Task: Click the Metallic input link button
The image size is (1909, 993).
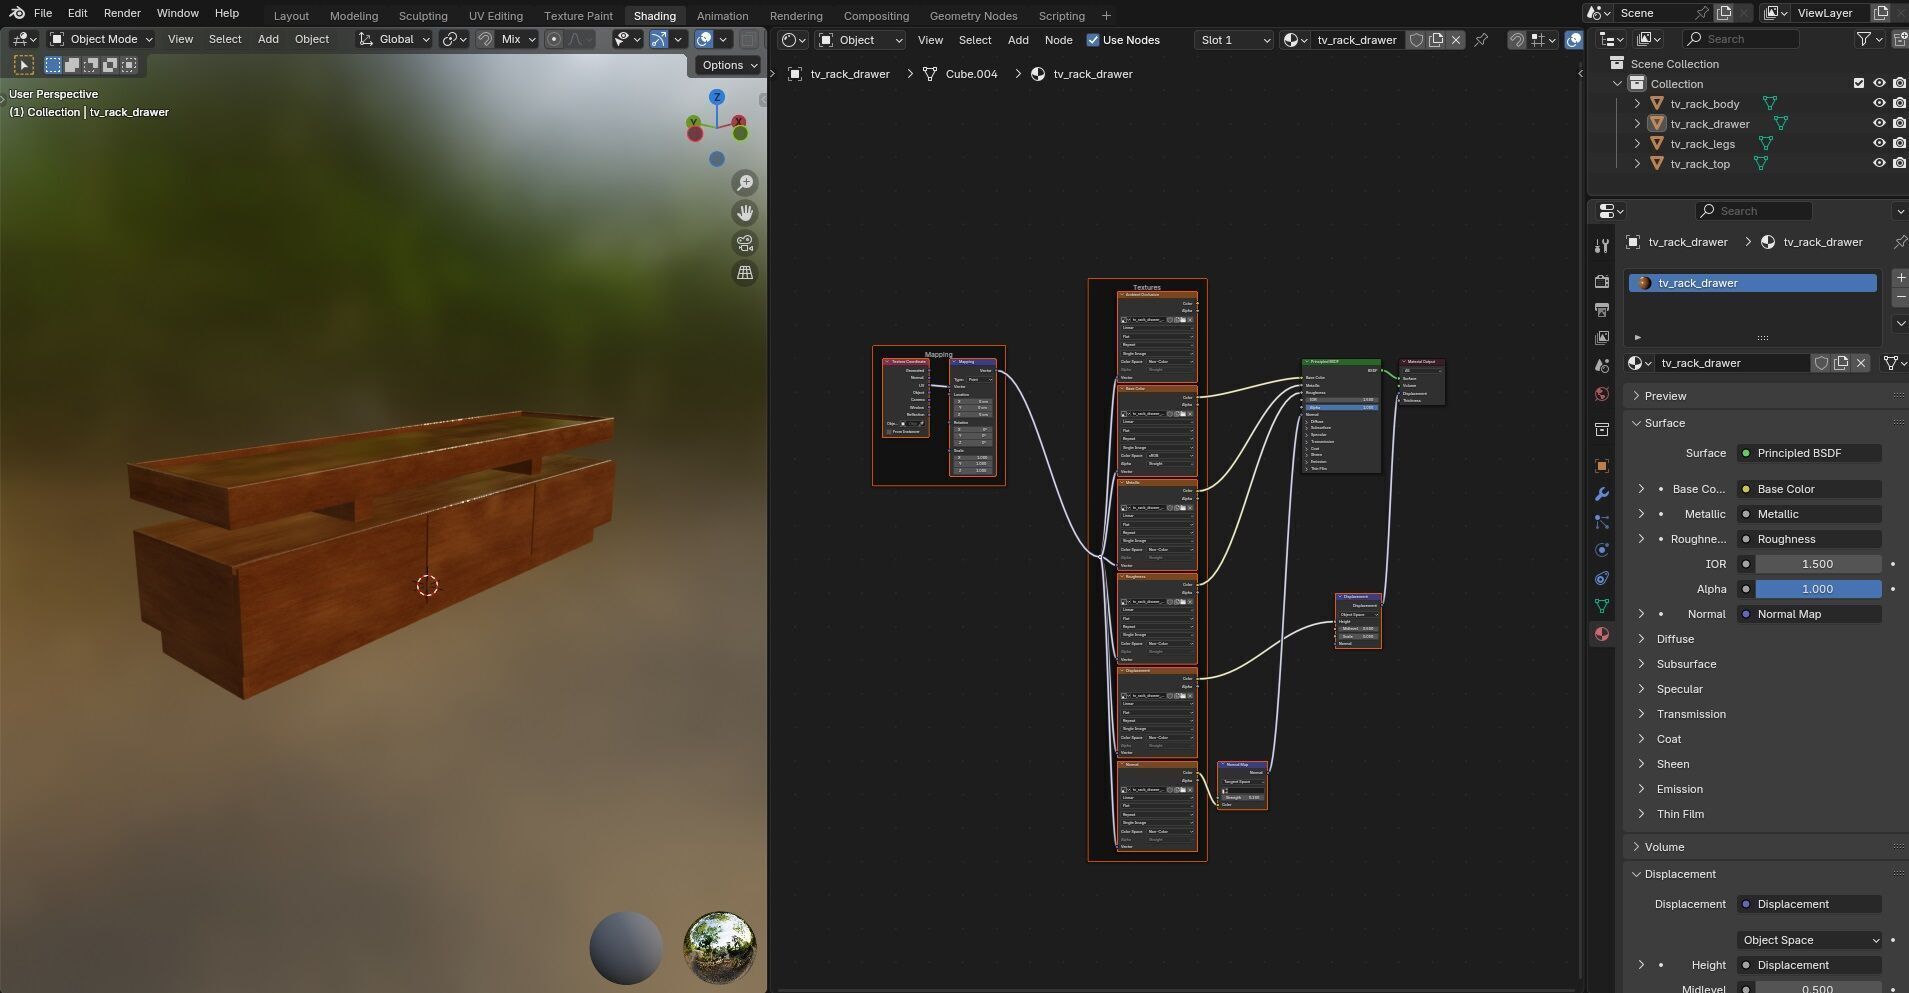Action: (1810, 514)
